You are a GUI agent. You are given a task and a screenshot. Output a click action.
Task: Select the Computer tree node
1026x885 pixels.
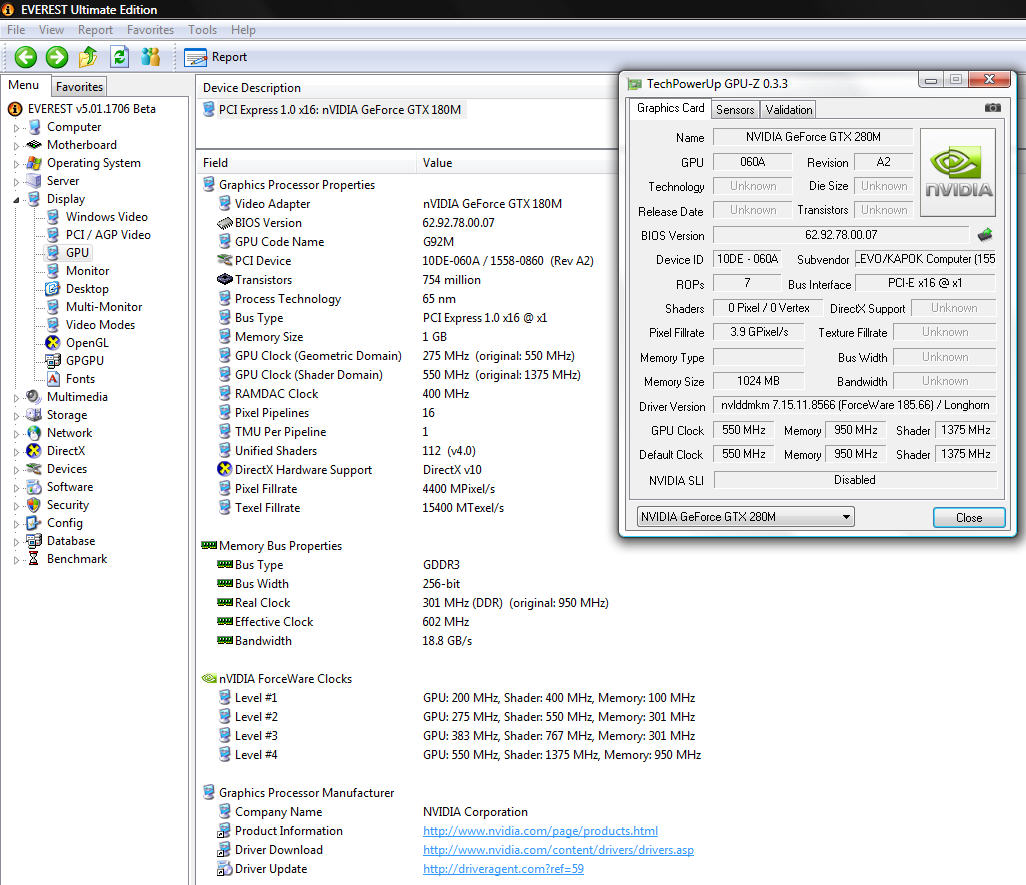pos(74,127)
